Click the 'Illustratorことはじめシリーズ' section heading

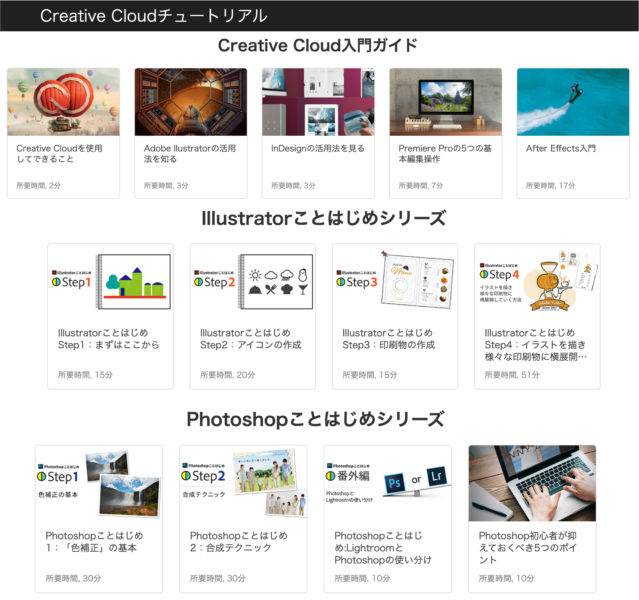[x=324, y=218]
